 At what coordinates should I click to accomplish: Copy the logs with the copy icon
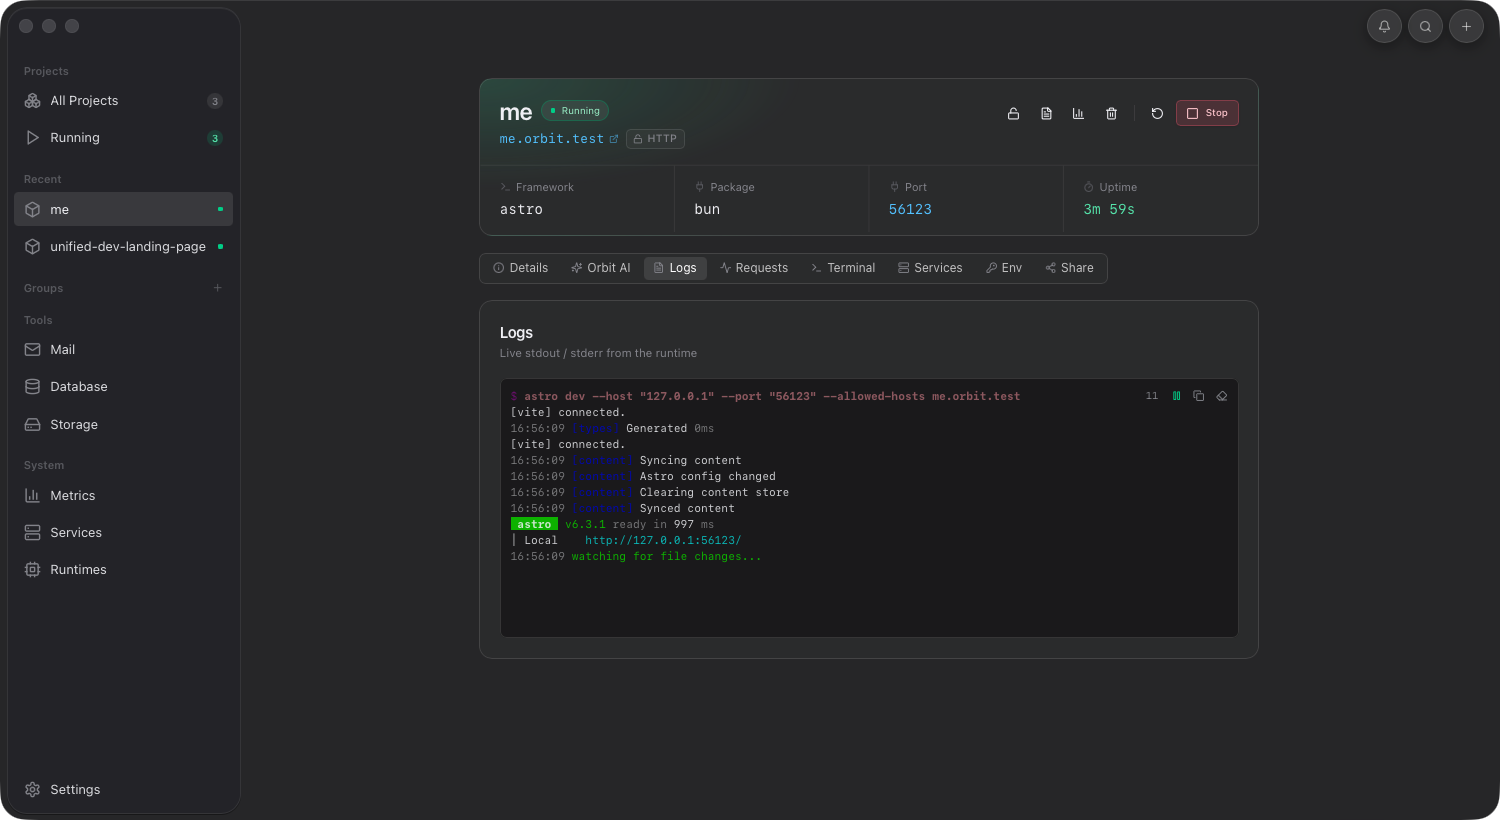pyautogui.click(x=1198, y=396)
